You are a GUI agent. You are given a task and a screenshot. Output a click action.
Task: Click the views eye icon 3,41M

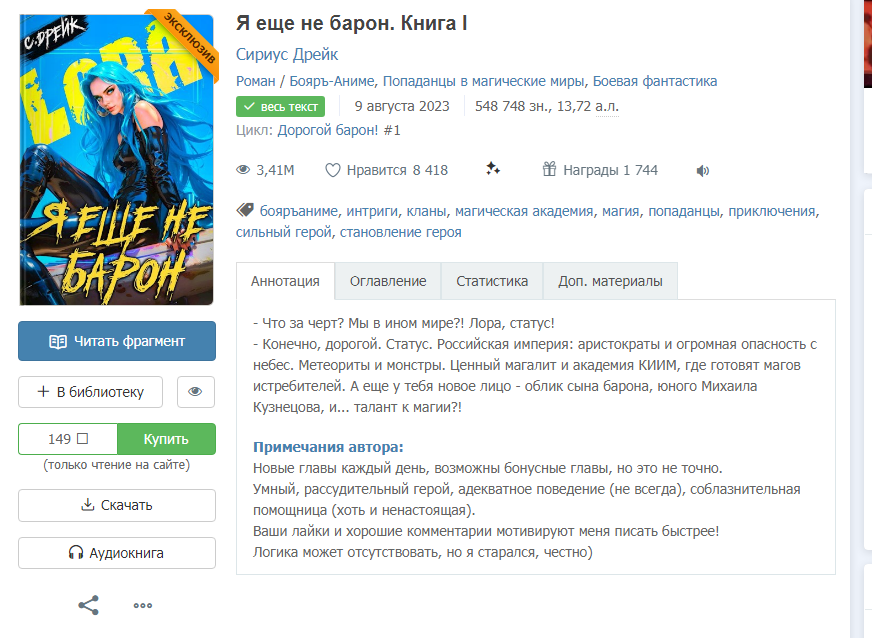coord(243,170)
